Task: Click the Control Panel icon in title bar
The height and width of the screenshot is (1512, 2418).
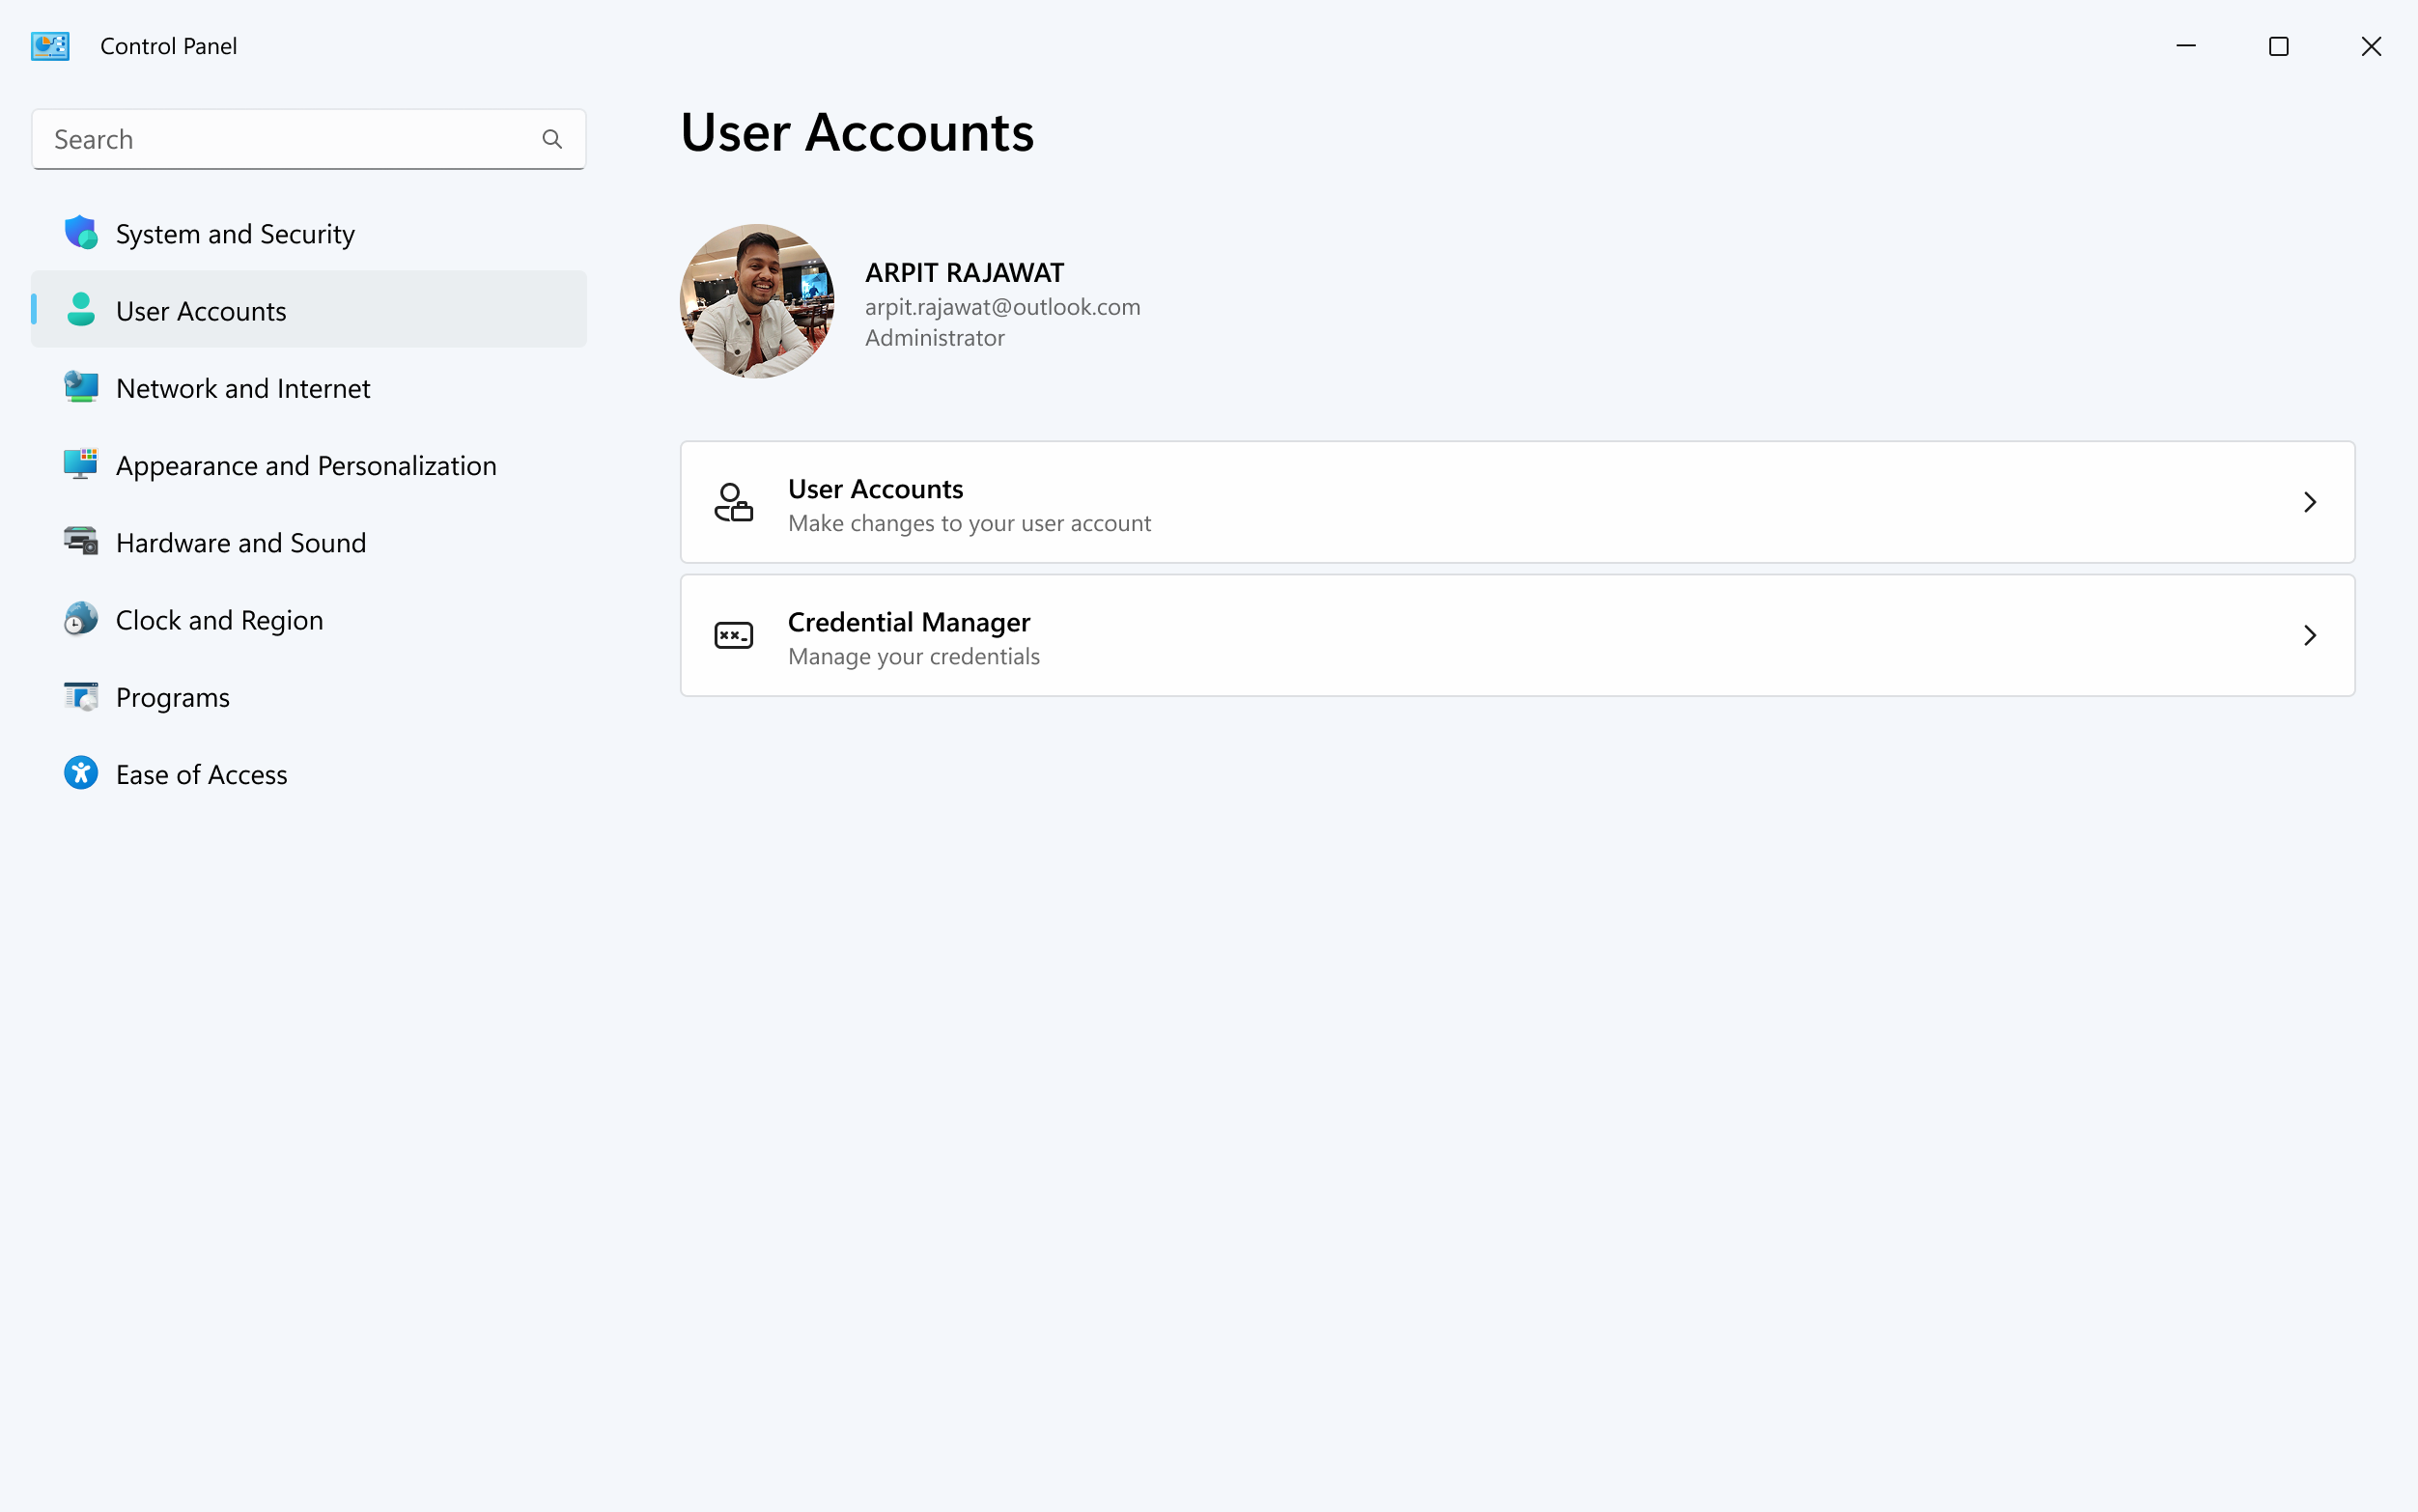Action: coord(50,45)
